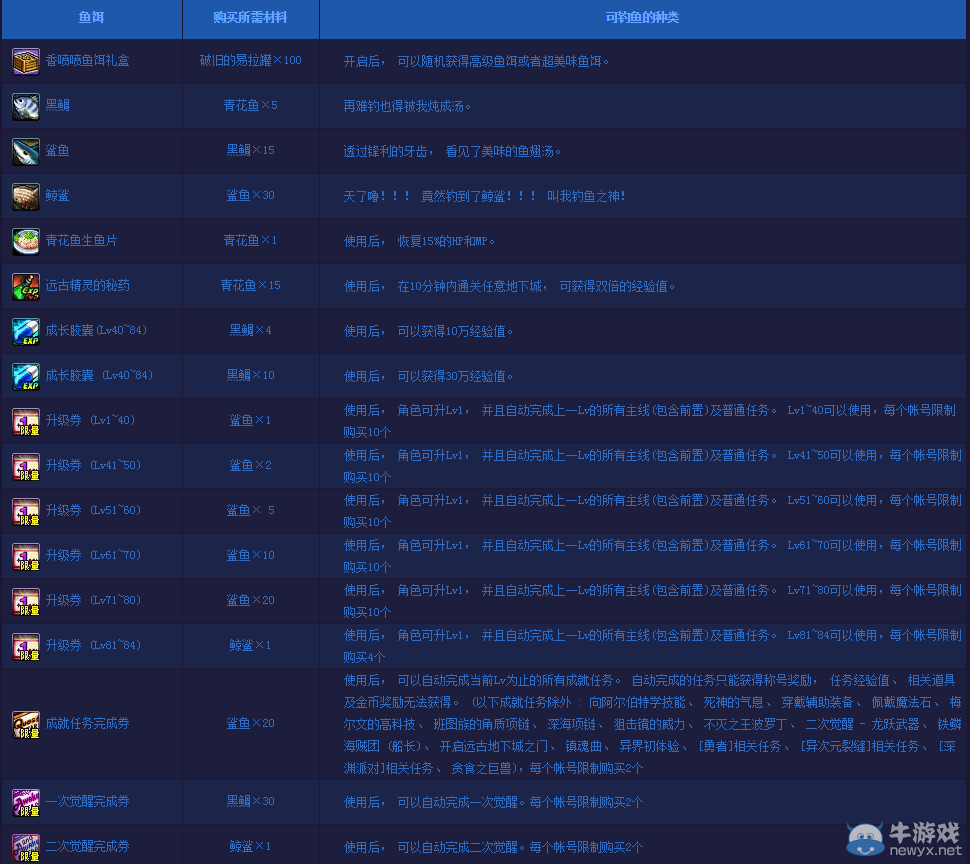Select the 一次觉醒完成券 icon
The height and width of the screenshot is (864, 970).
[x=26, y=802]
